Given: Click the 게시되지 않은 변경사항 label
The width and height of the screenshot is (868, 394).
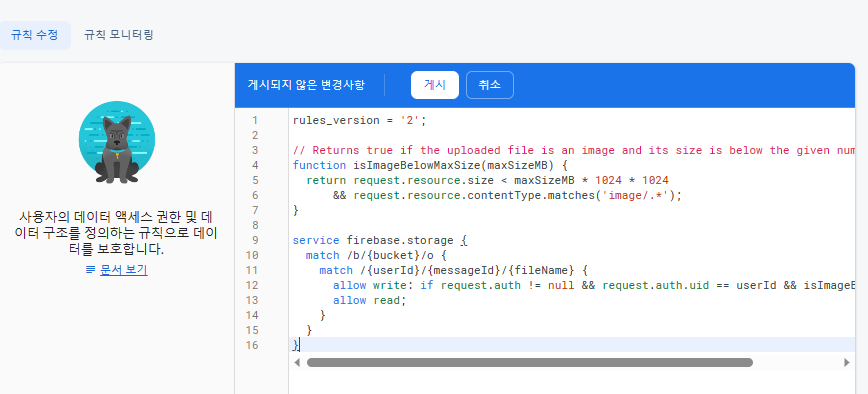Looking at the screenshot, I should point(306,85).
